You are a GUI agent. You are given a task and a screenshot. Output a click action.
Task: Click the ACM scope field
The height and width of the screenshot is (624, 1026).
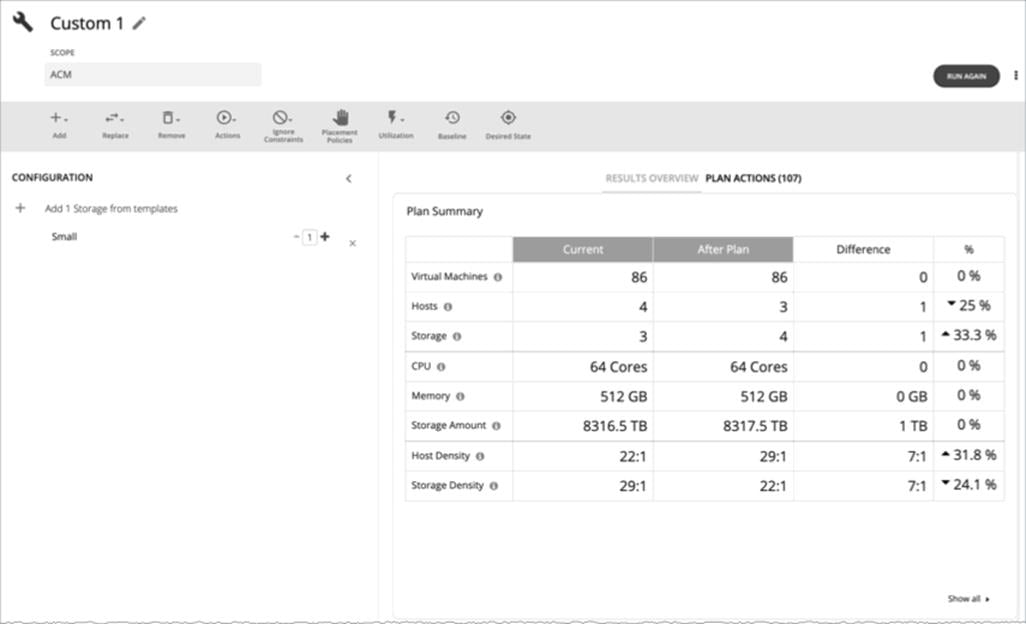point(152,74)
